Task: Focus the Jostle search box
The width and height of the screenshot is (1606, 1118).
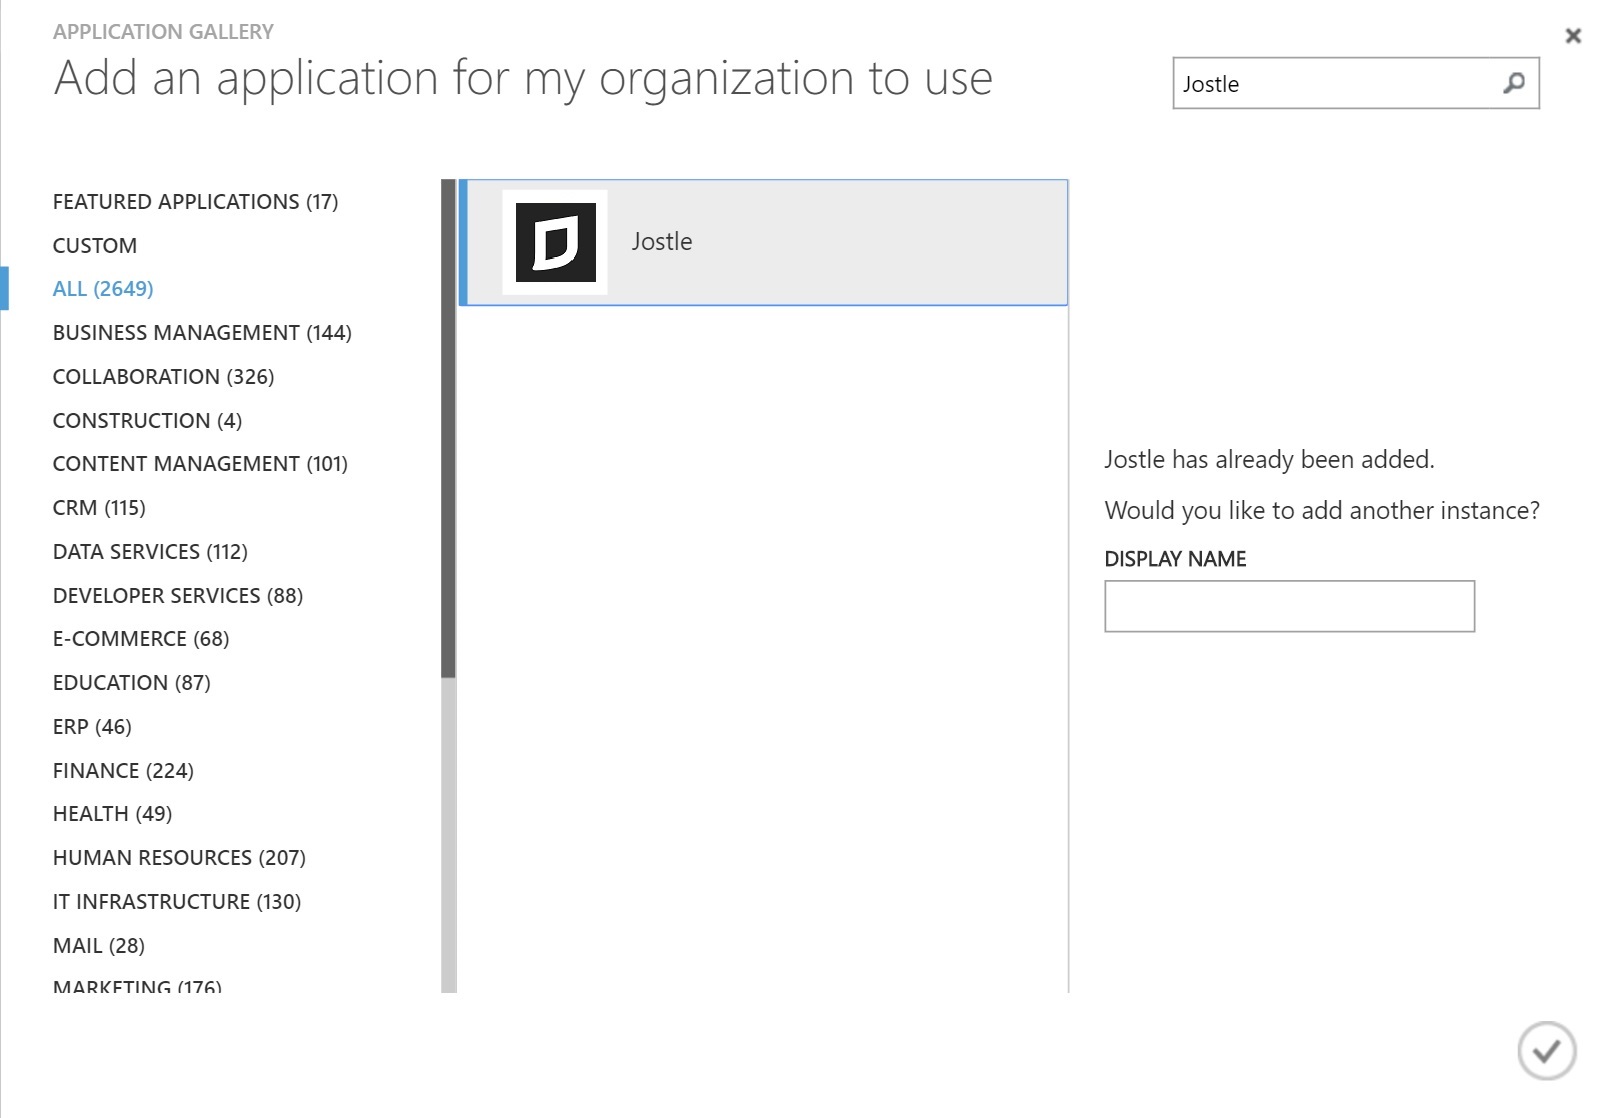Action: tap(1355, 83)
